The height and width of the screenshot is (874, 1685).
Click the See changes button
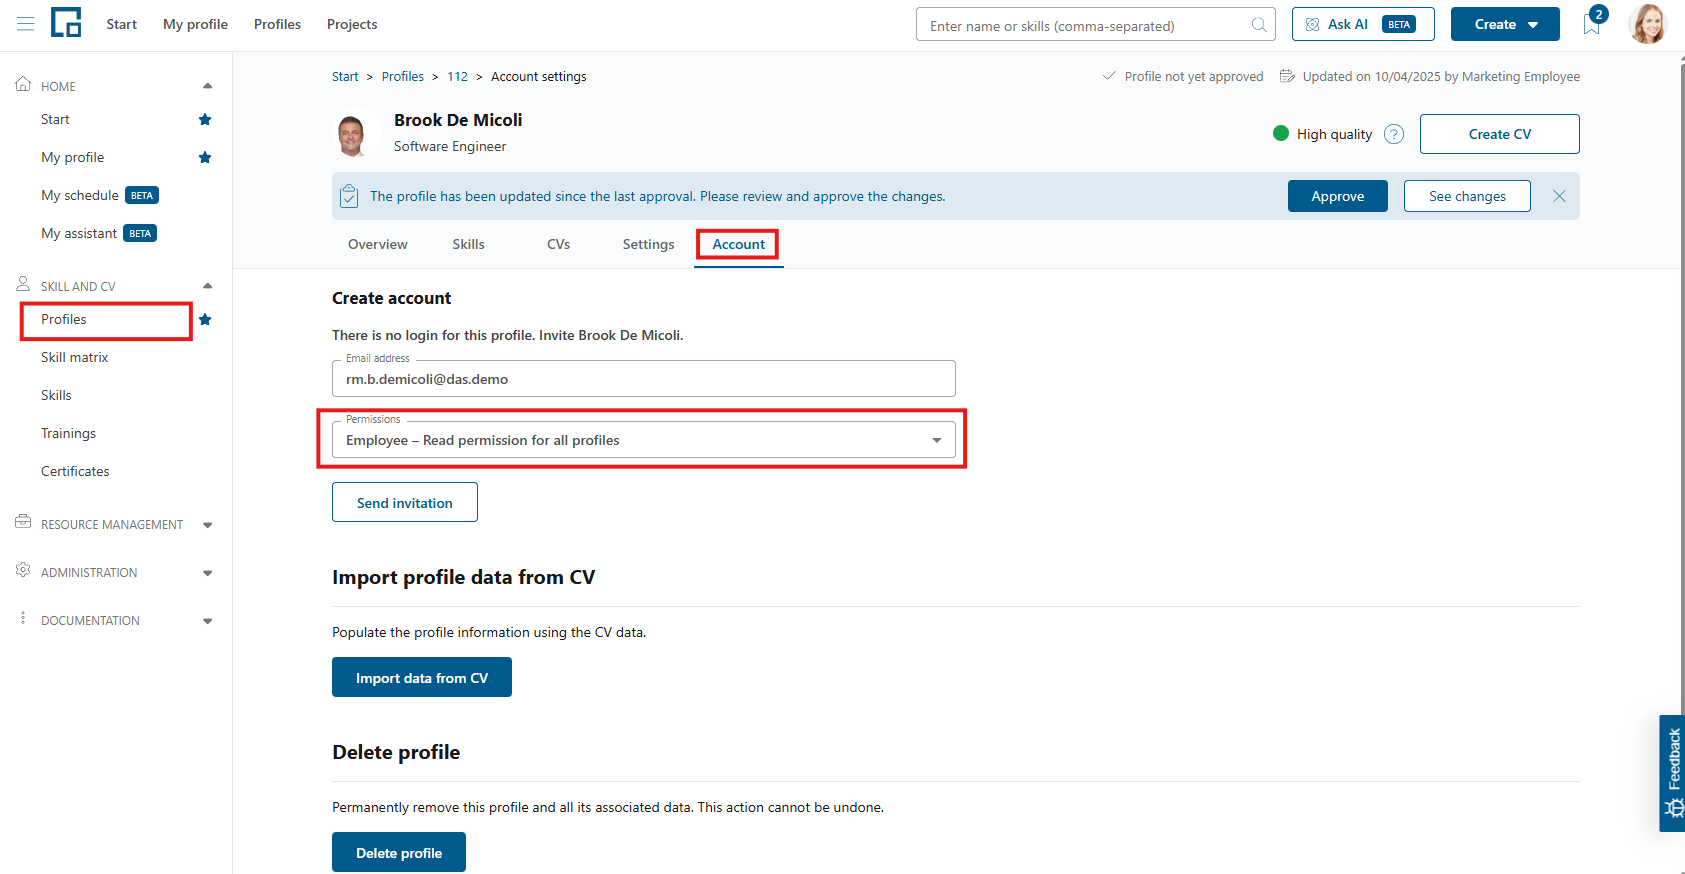[1467, 196]
